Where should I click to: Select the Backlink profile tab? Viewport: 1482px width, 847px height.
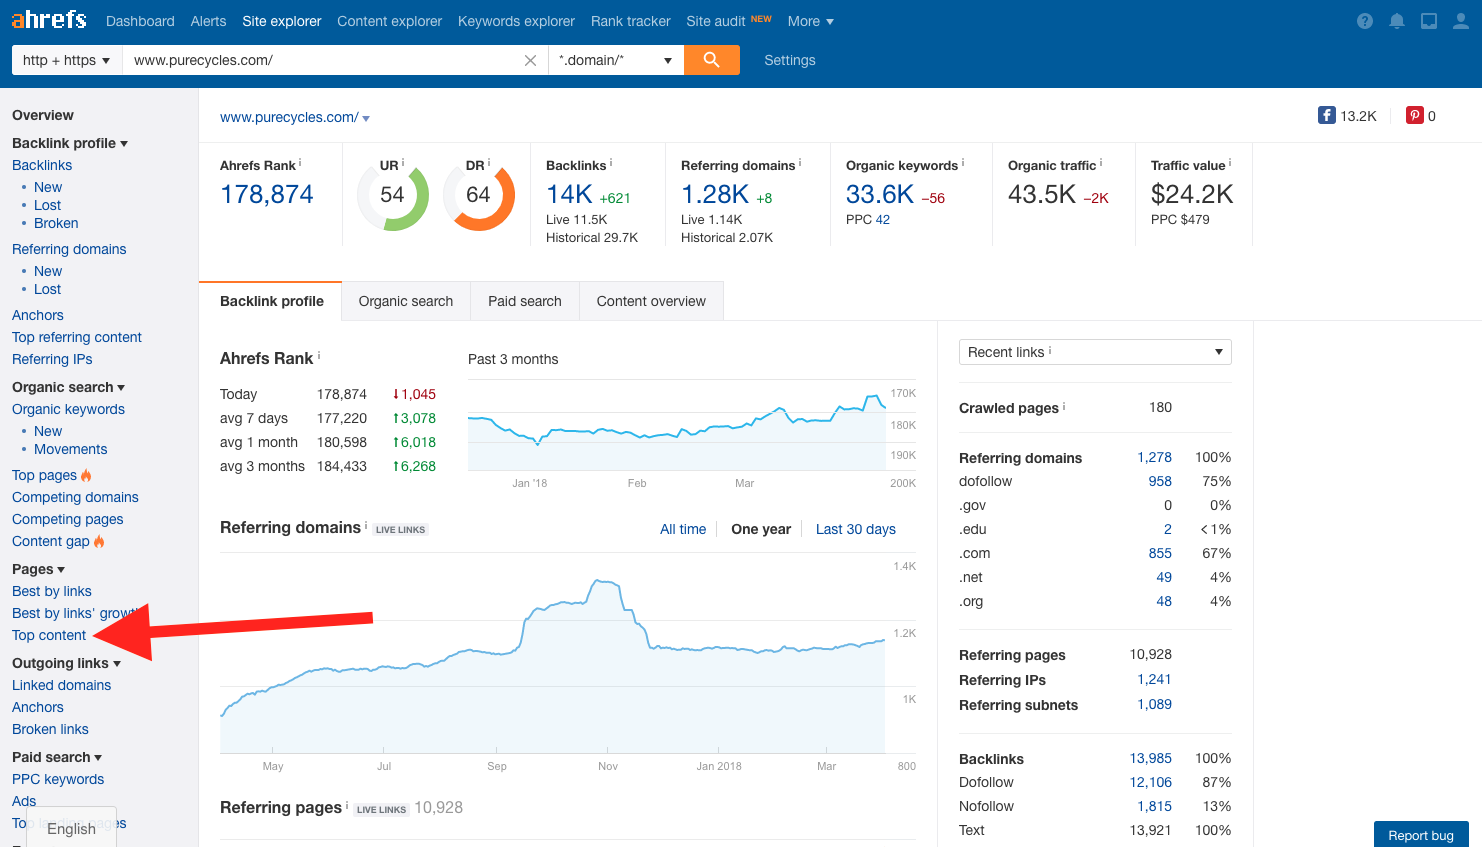coord(272,301)
